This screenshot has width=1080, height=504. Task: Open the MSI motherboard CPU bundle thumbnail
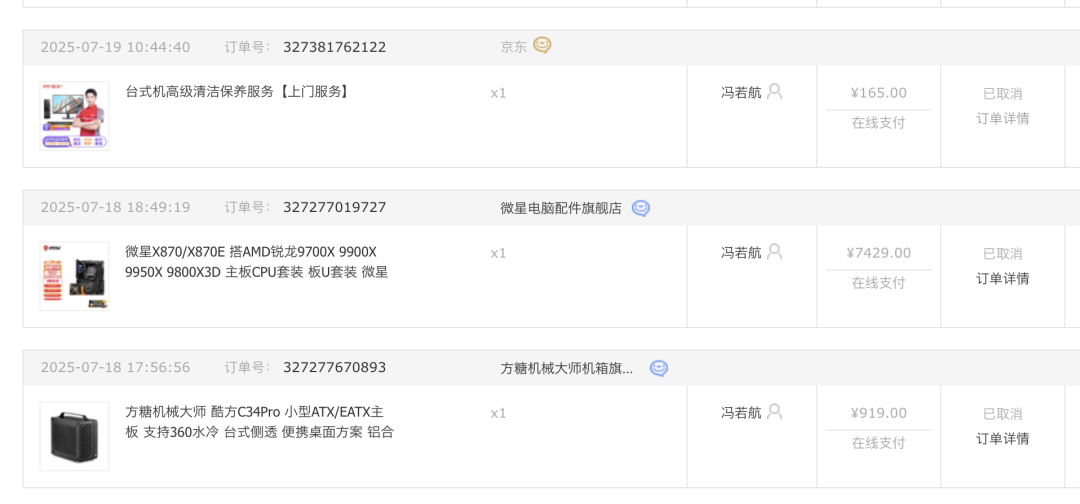point(74,276)
